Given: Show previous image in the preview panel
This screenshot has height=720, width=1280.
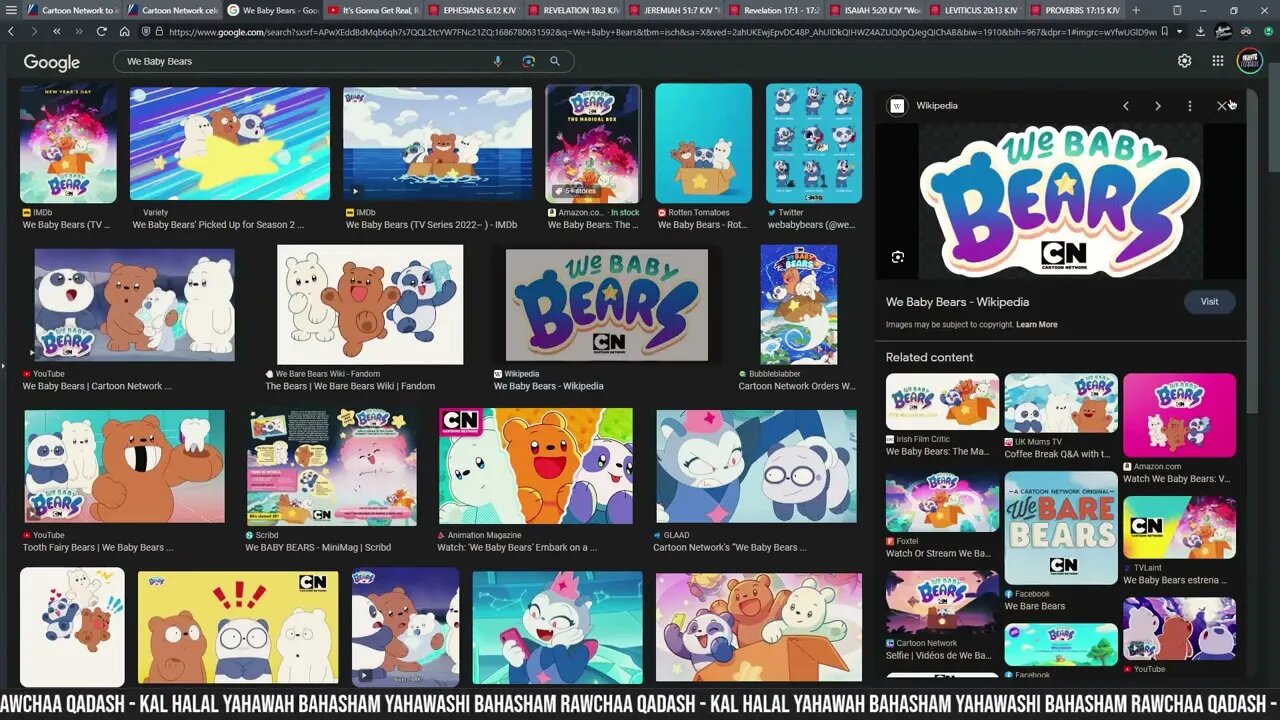Looking at the screenshot, I should coord(1126,105).
